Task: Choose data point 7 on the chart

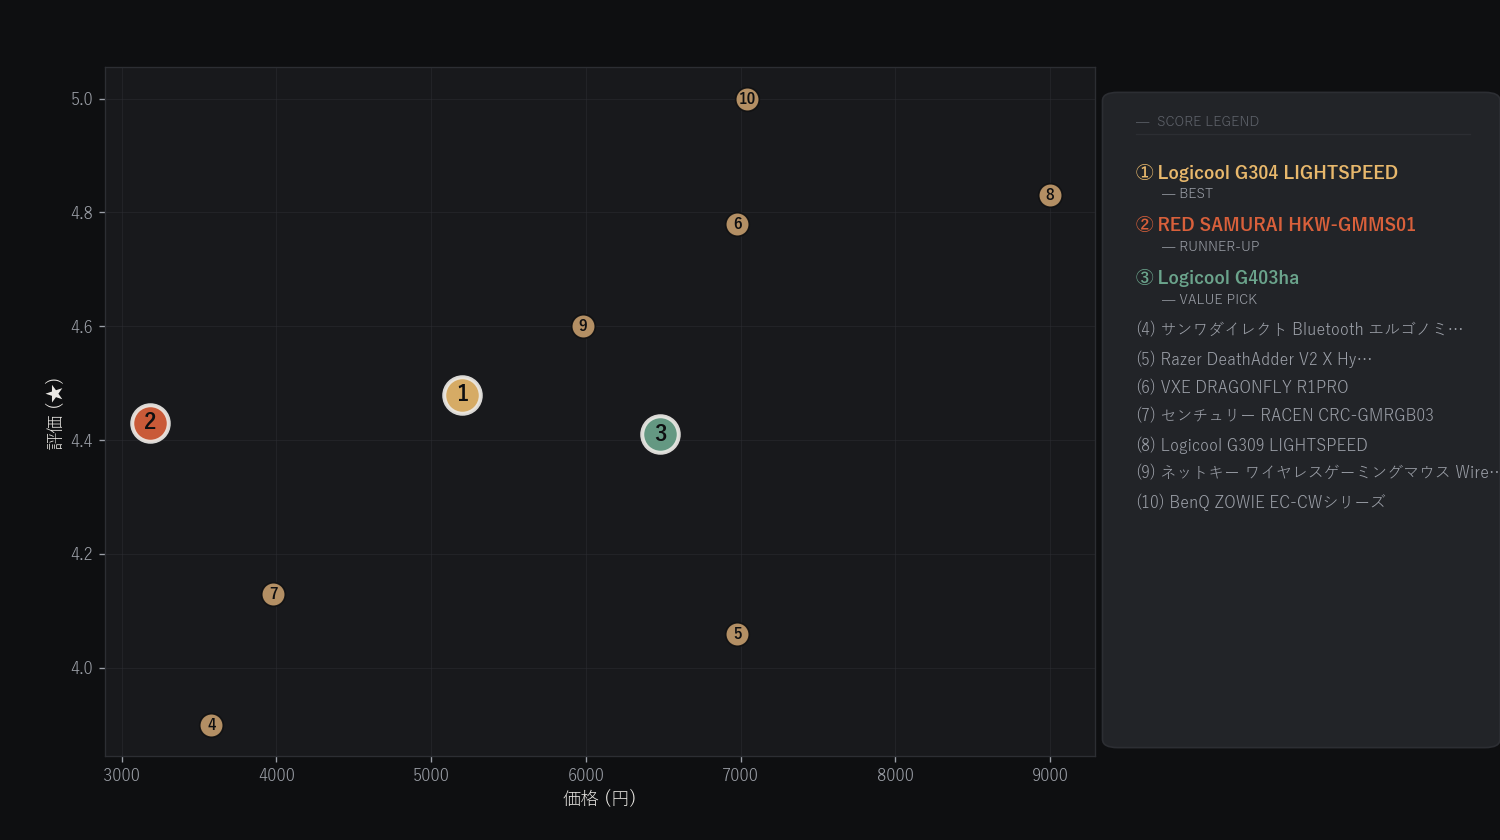Action: point(273,594)
